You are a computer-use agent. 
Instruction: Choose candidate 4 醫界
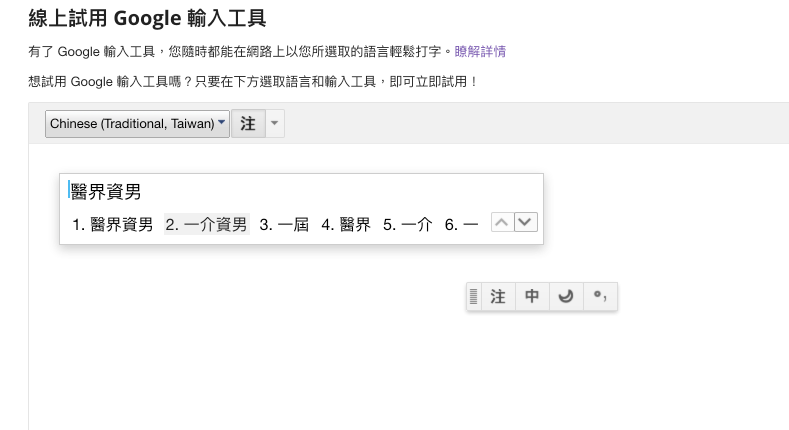(x=346, y=225)
